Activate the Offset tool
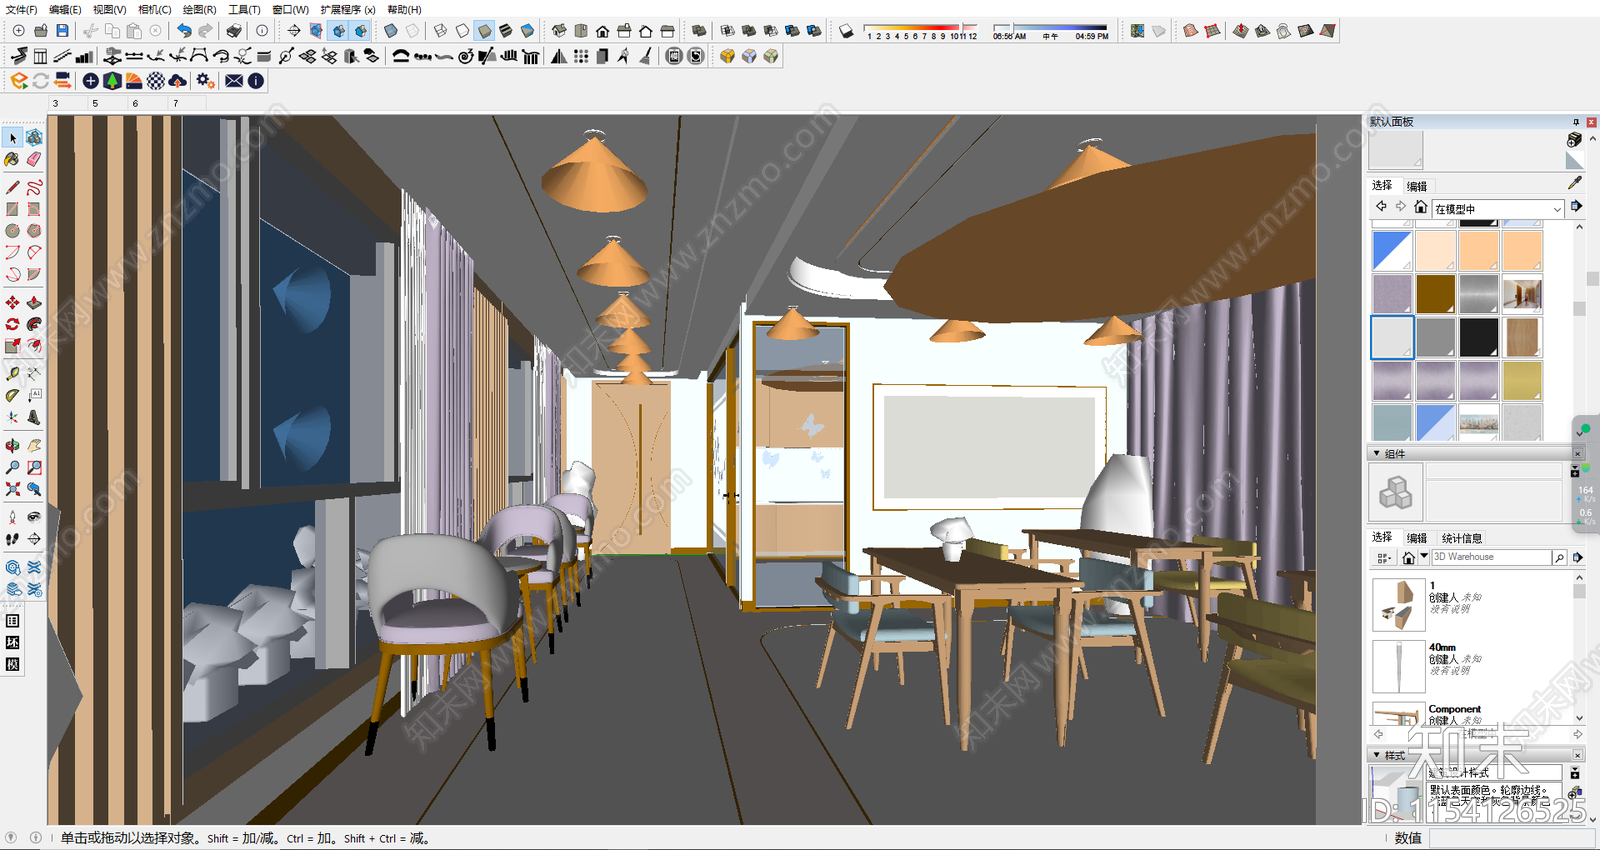Viewport: 1600px width, 850px height. 34,346
